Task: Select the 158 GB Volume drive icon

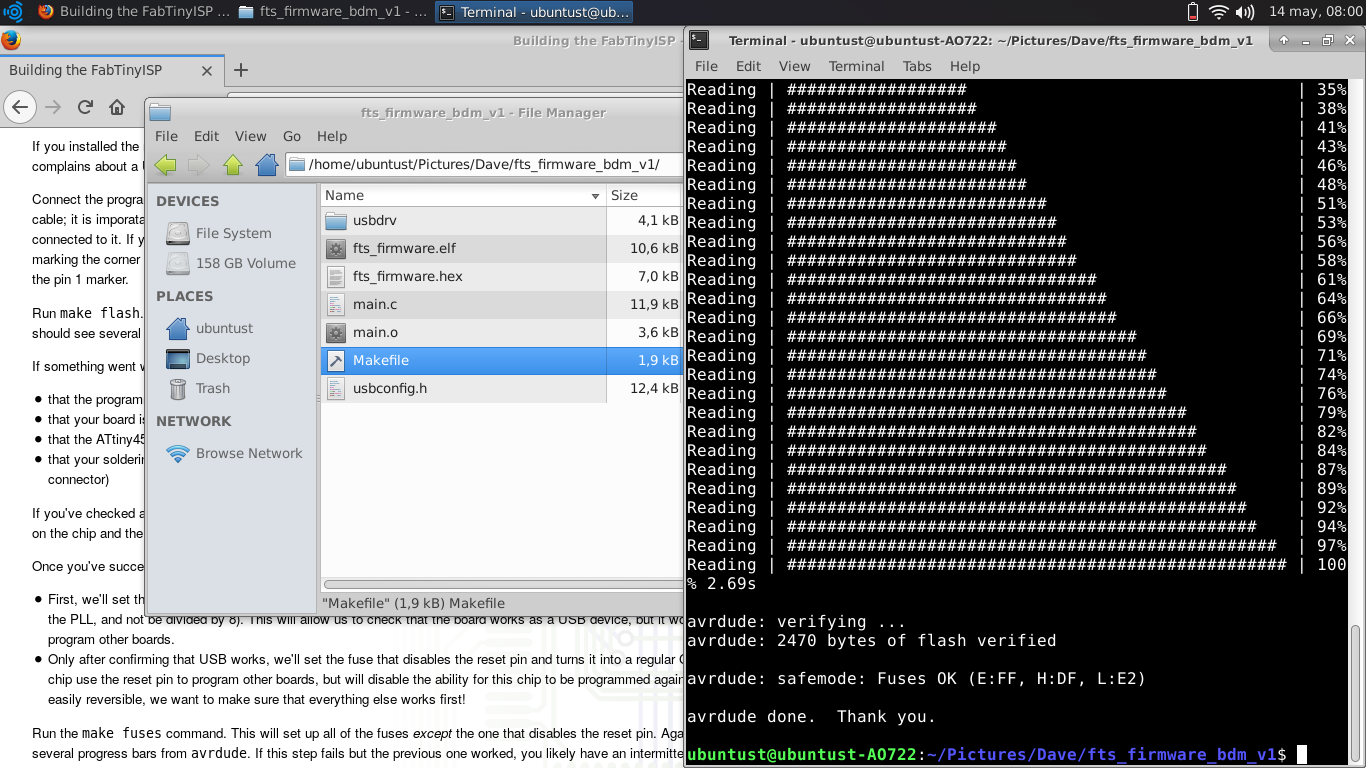Action: point(177,263)
